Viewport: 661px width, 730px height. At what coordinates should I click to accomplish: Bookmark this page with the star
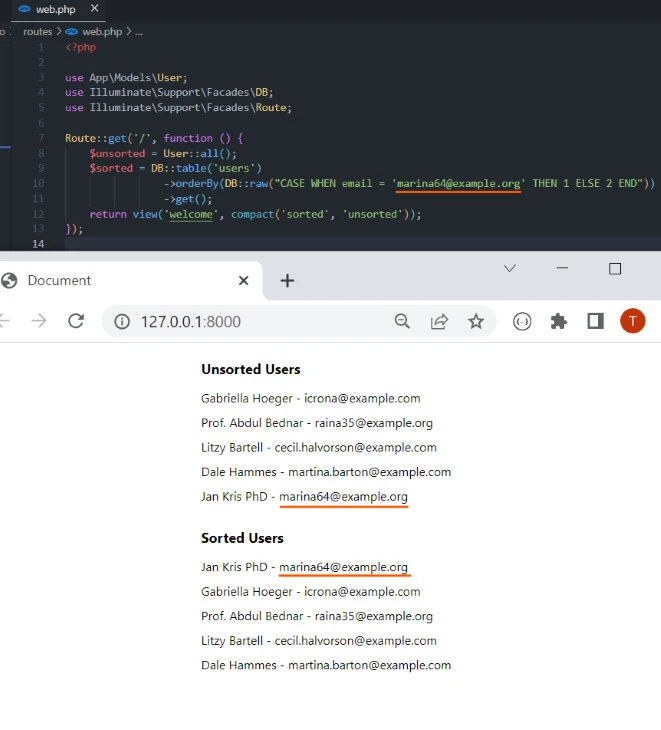(x=476, y=321)
